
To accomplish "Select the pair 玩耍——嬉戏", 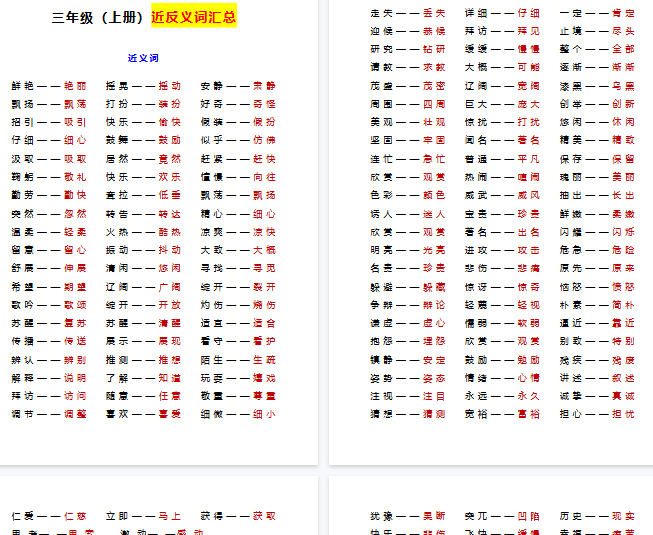I will coord(238,378).
